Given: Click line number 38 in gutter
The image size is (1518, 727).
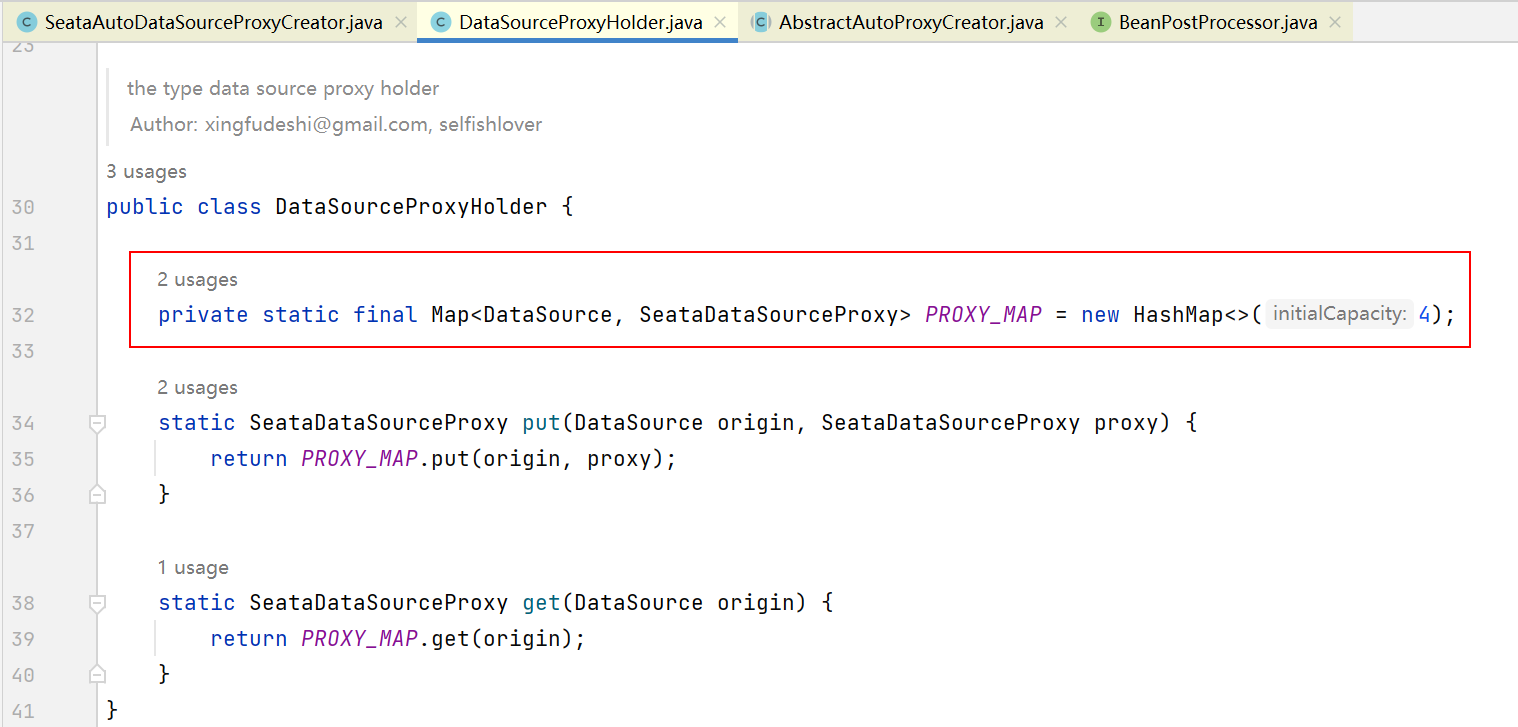Looking at the screenshot, I should pos(22,603).
